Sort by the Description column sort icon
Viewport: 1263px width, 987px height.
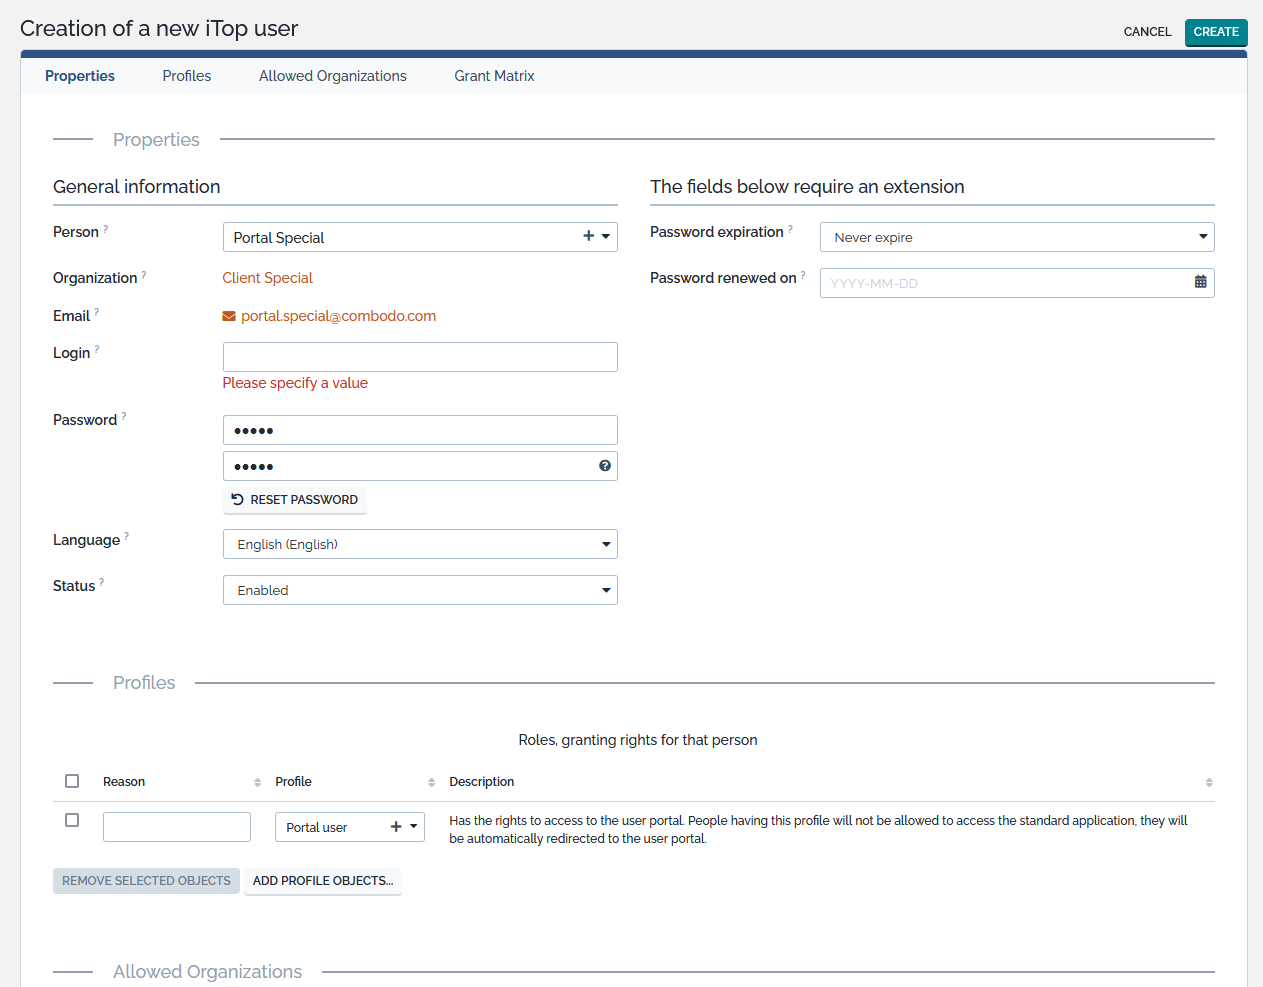[1208, 782]
